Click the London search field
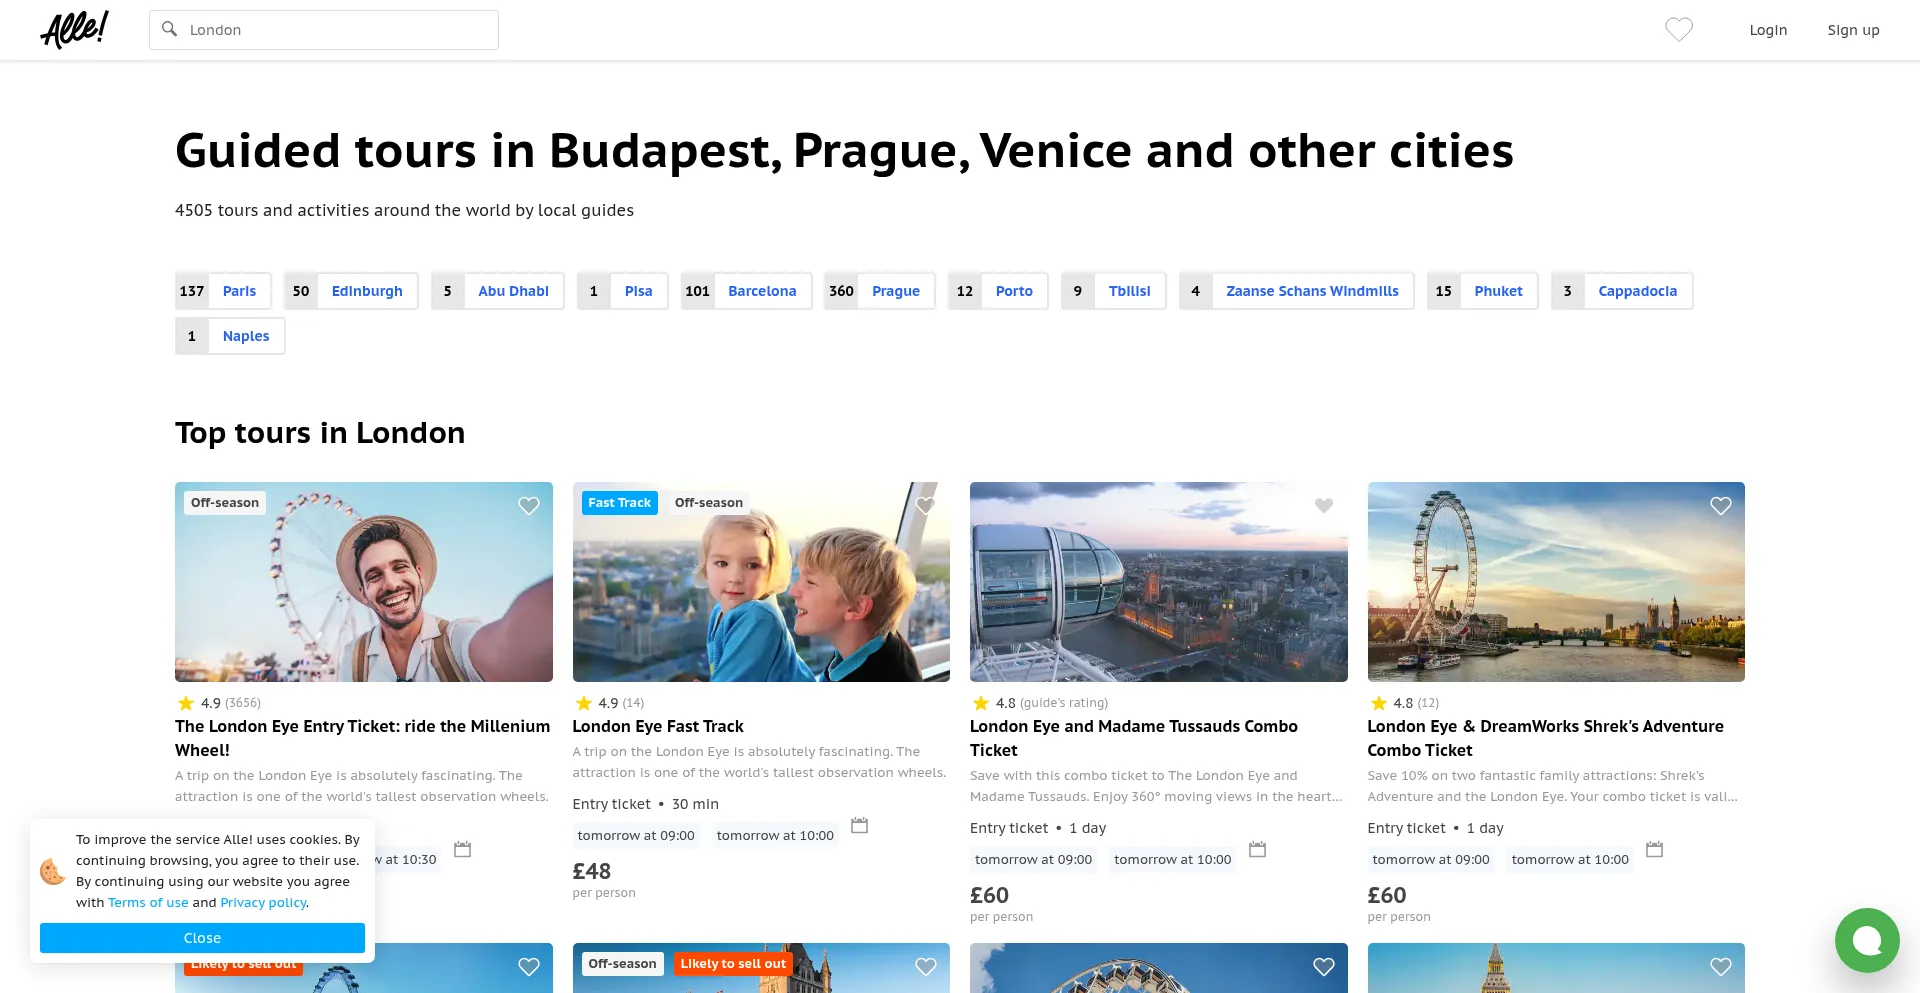1920x993 pixels. pyautogui.click(x=324, y=30)
